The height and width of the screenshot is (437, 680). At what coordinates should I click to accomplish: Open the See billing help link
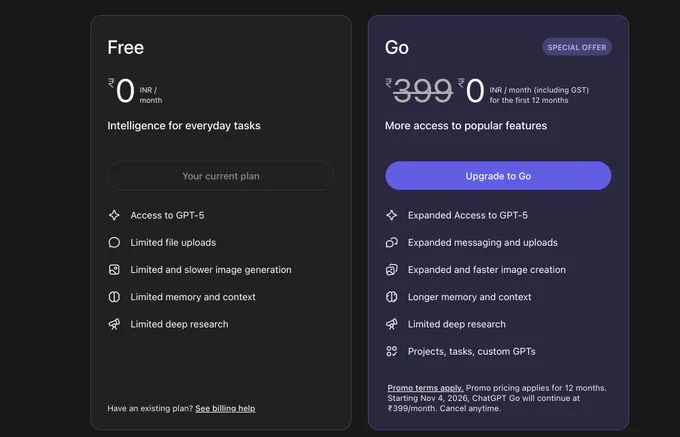tap(225, 408)
